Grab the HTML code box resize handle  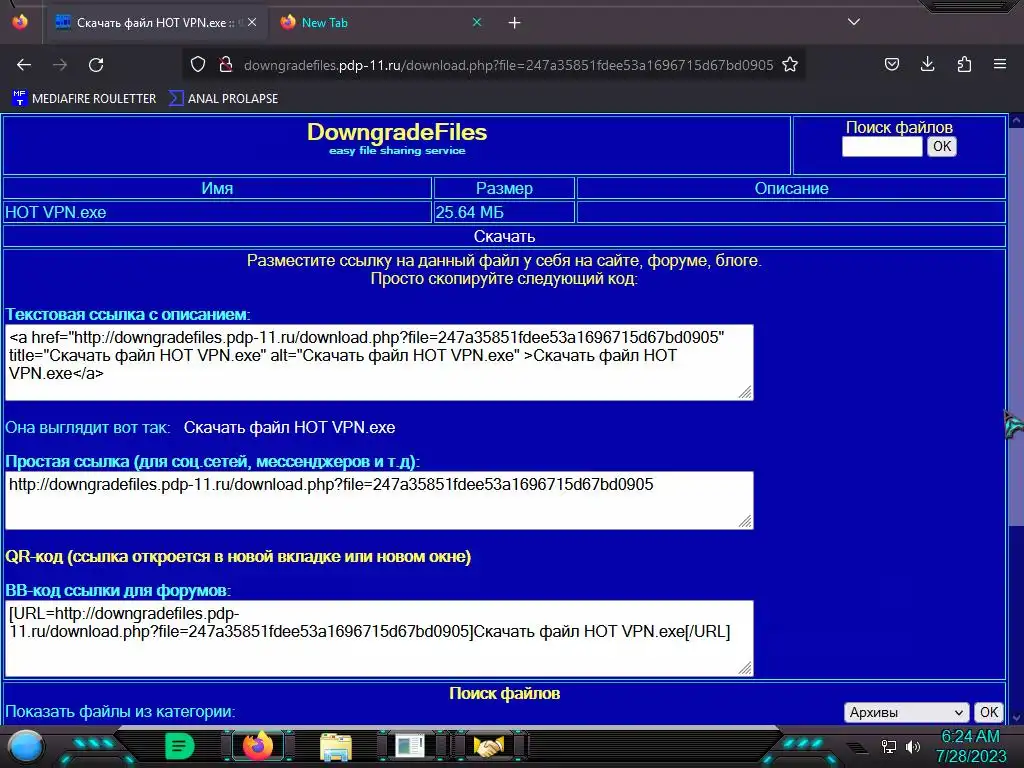coord(745,392)
